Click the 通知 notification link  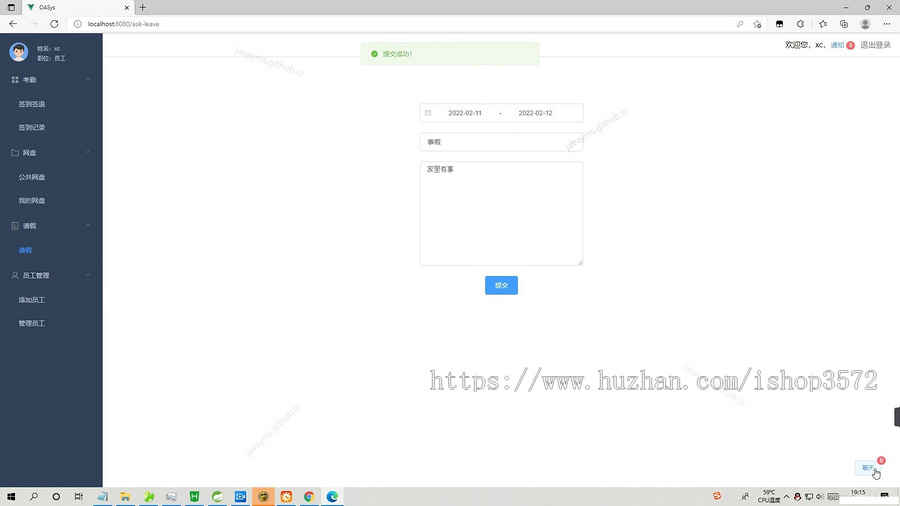coord(837,45)
